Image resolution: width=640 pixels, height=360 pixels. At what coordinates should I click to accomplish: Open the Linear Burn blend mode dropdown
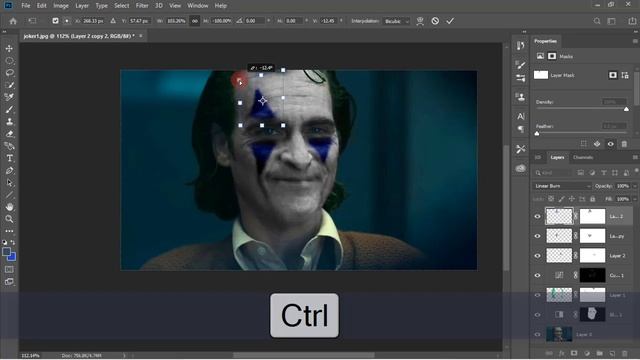(x=562, y=186)
